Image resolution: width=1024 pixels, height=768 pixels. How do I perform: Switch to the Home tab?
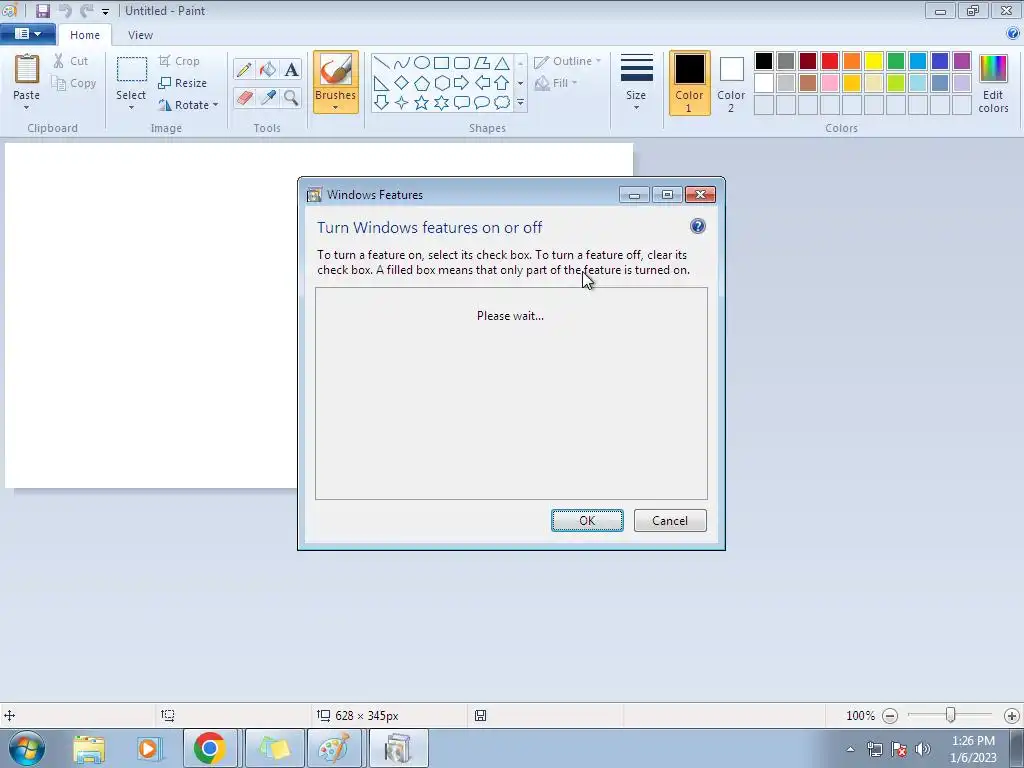pyautogui.click(x=85, y=35)
